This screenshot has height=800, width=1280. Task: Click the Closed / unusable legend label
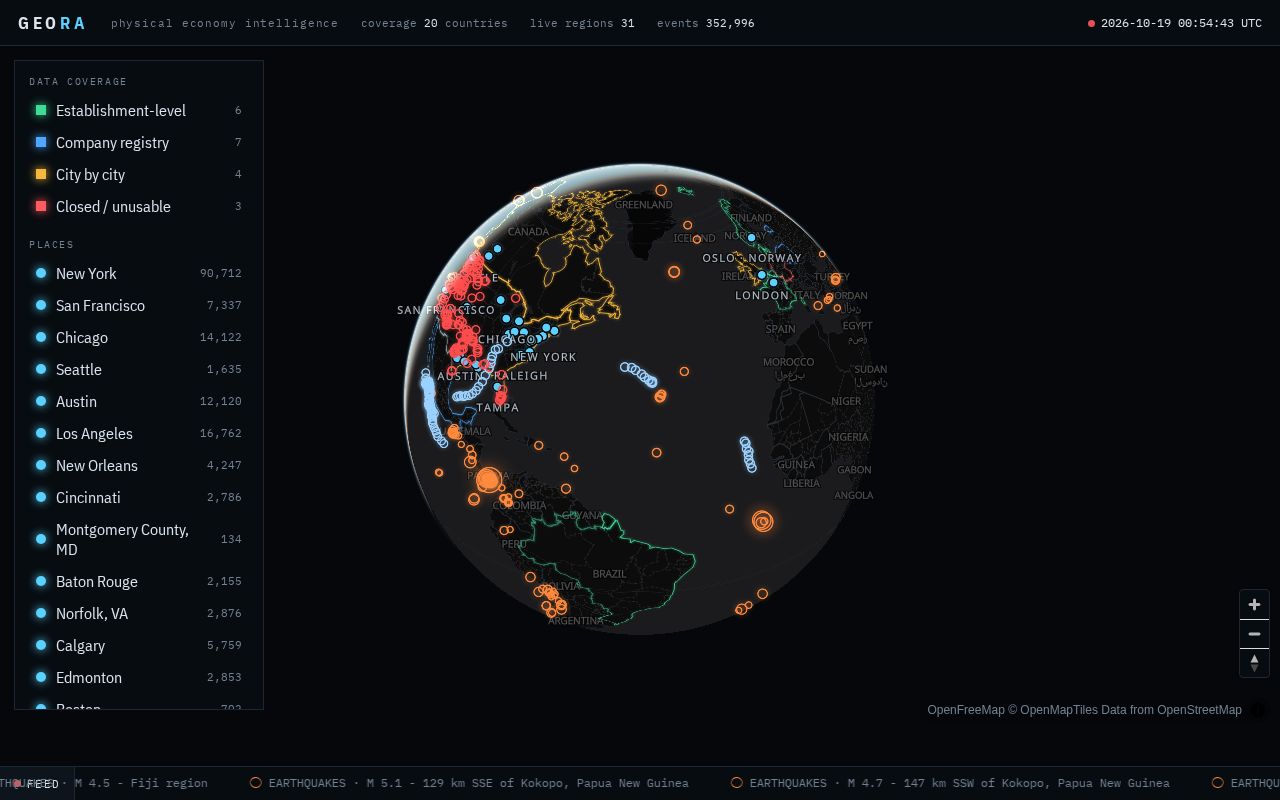tap(113, 206)
